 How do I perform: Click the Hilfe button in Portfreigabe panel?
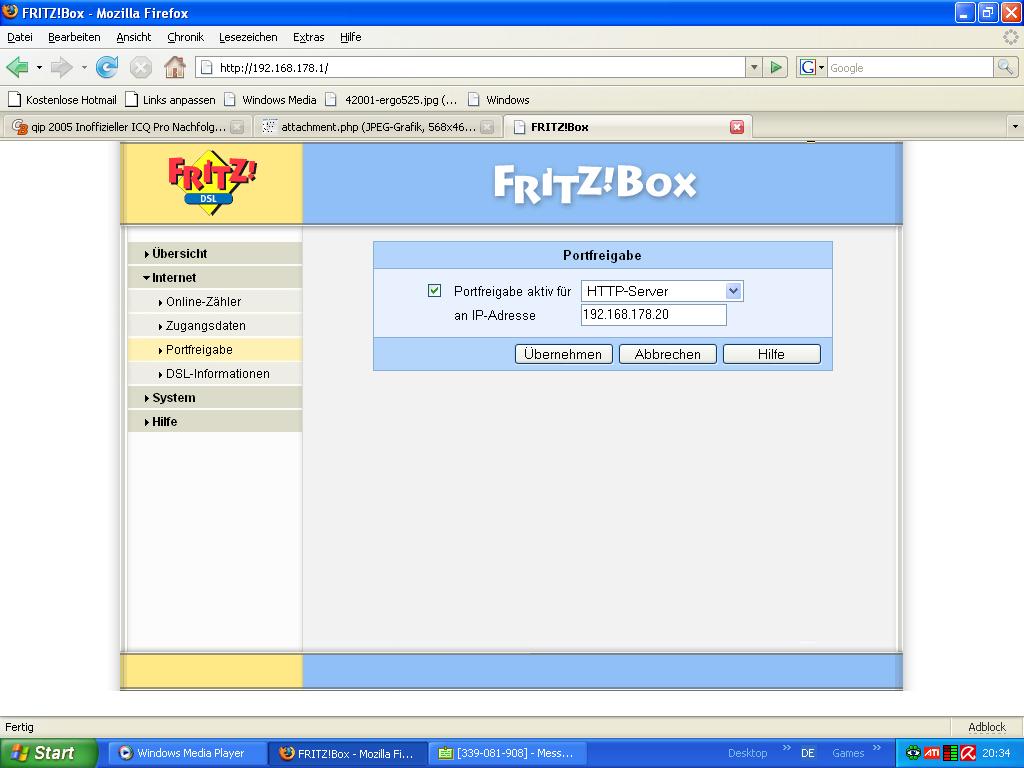pos(771,354)
